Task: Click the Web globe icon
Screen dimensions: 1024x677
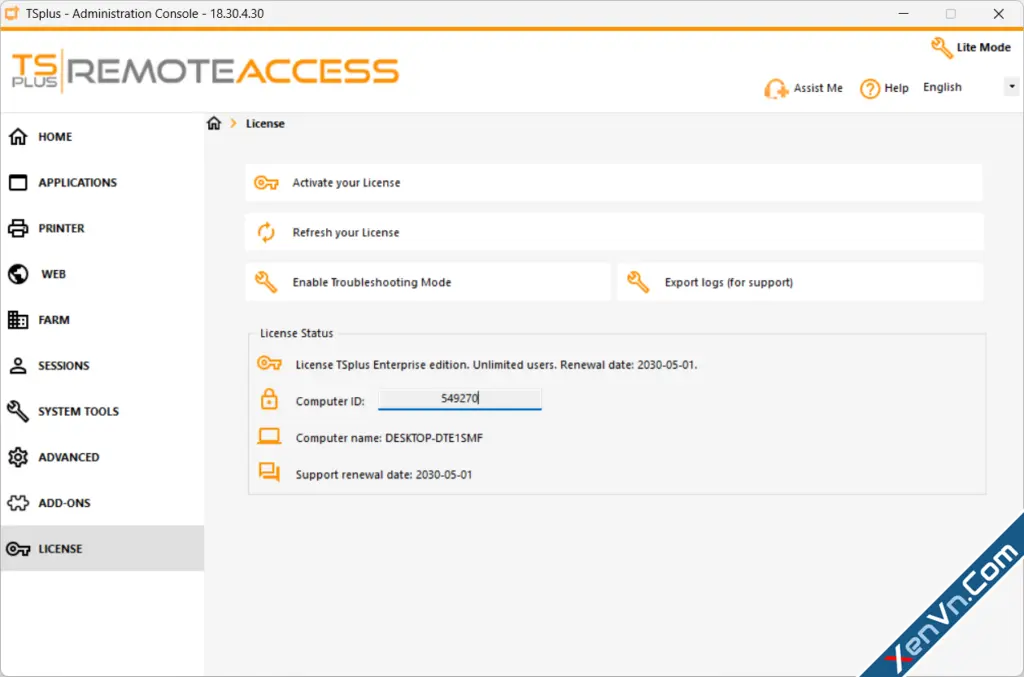Action: [18, 274]
